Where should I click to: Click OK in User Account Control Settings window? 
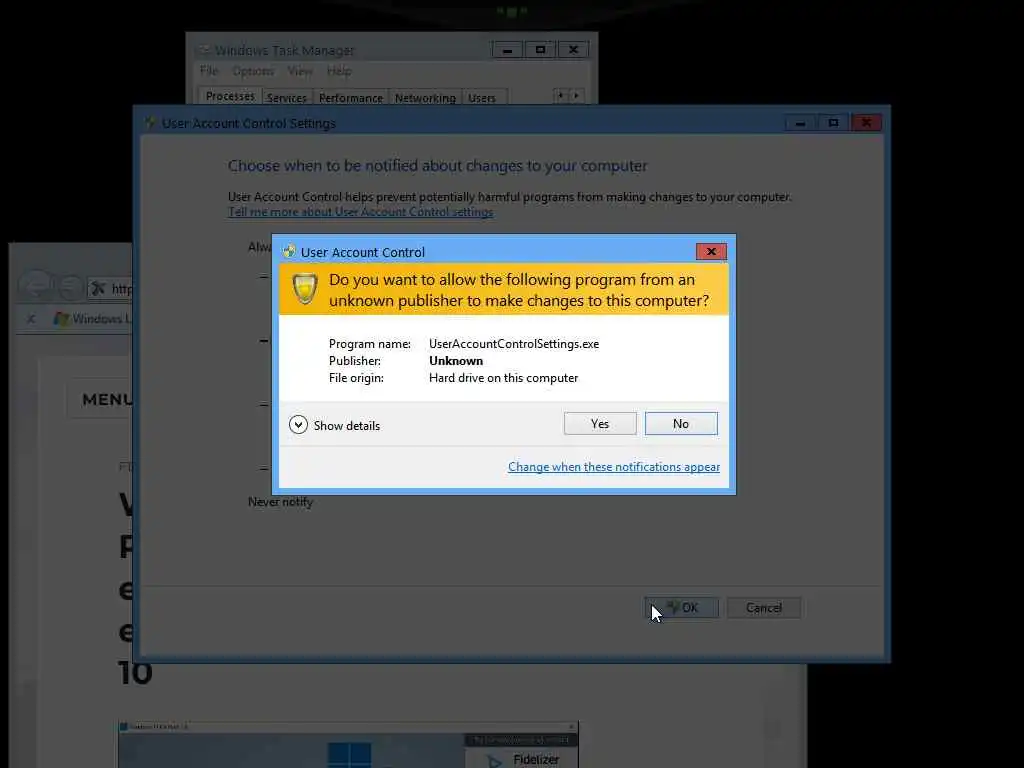[x=681, y=607]
